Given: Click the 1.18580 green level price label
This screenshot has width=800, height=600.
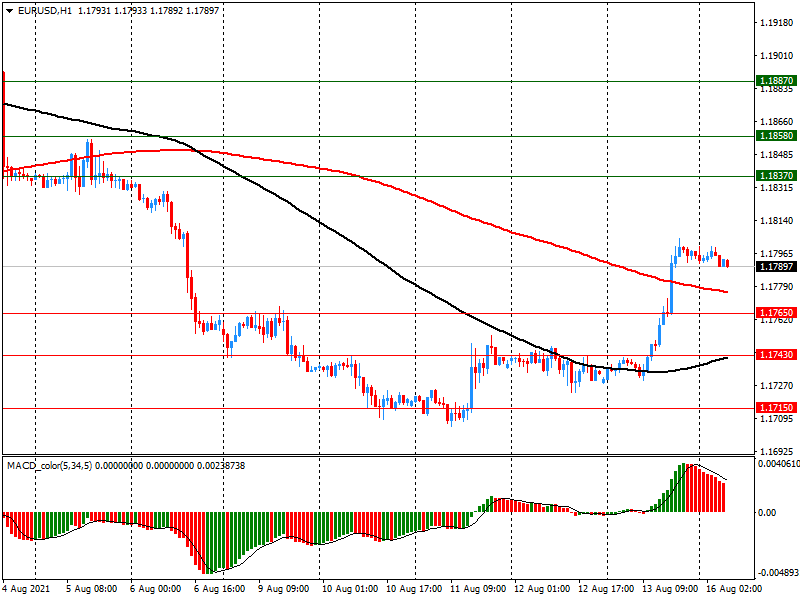Looking at the screenshot, I should [x=776, y=136].
